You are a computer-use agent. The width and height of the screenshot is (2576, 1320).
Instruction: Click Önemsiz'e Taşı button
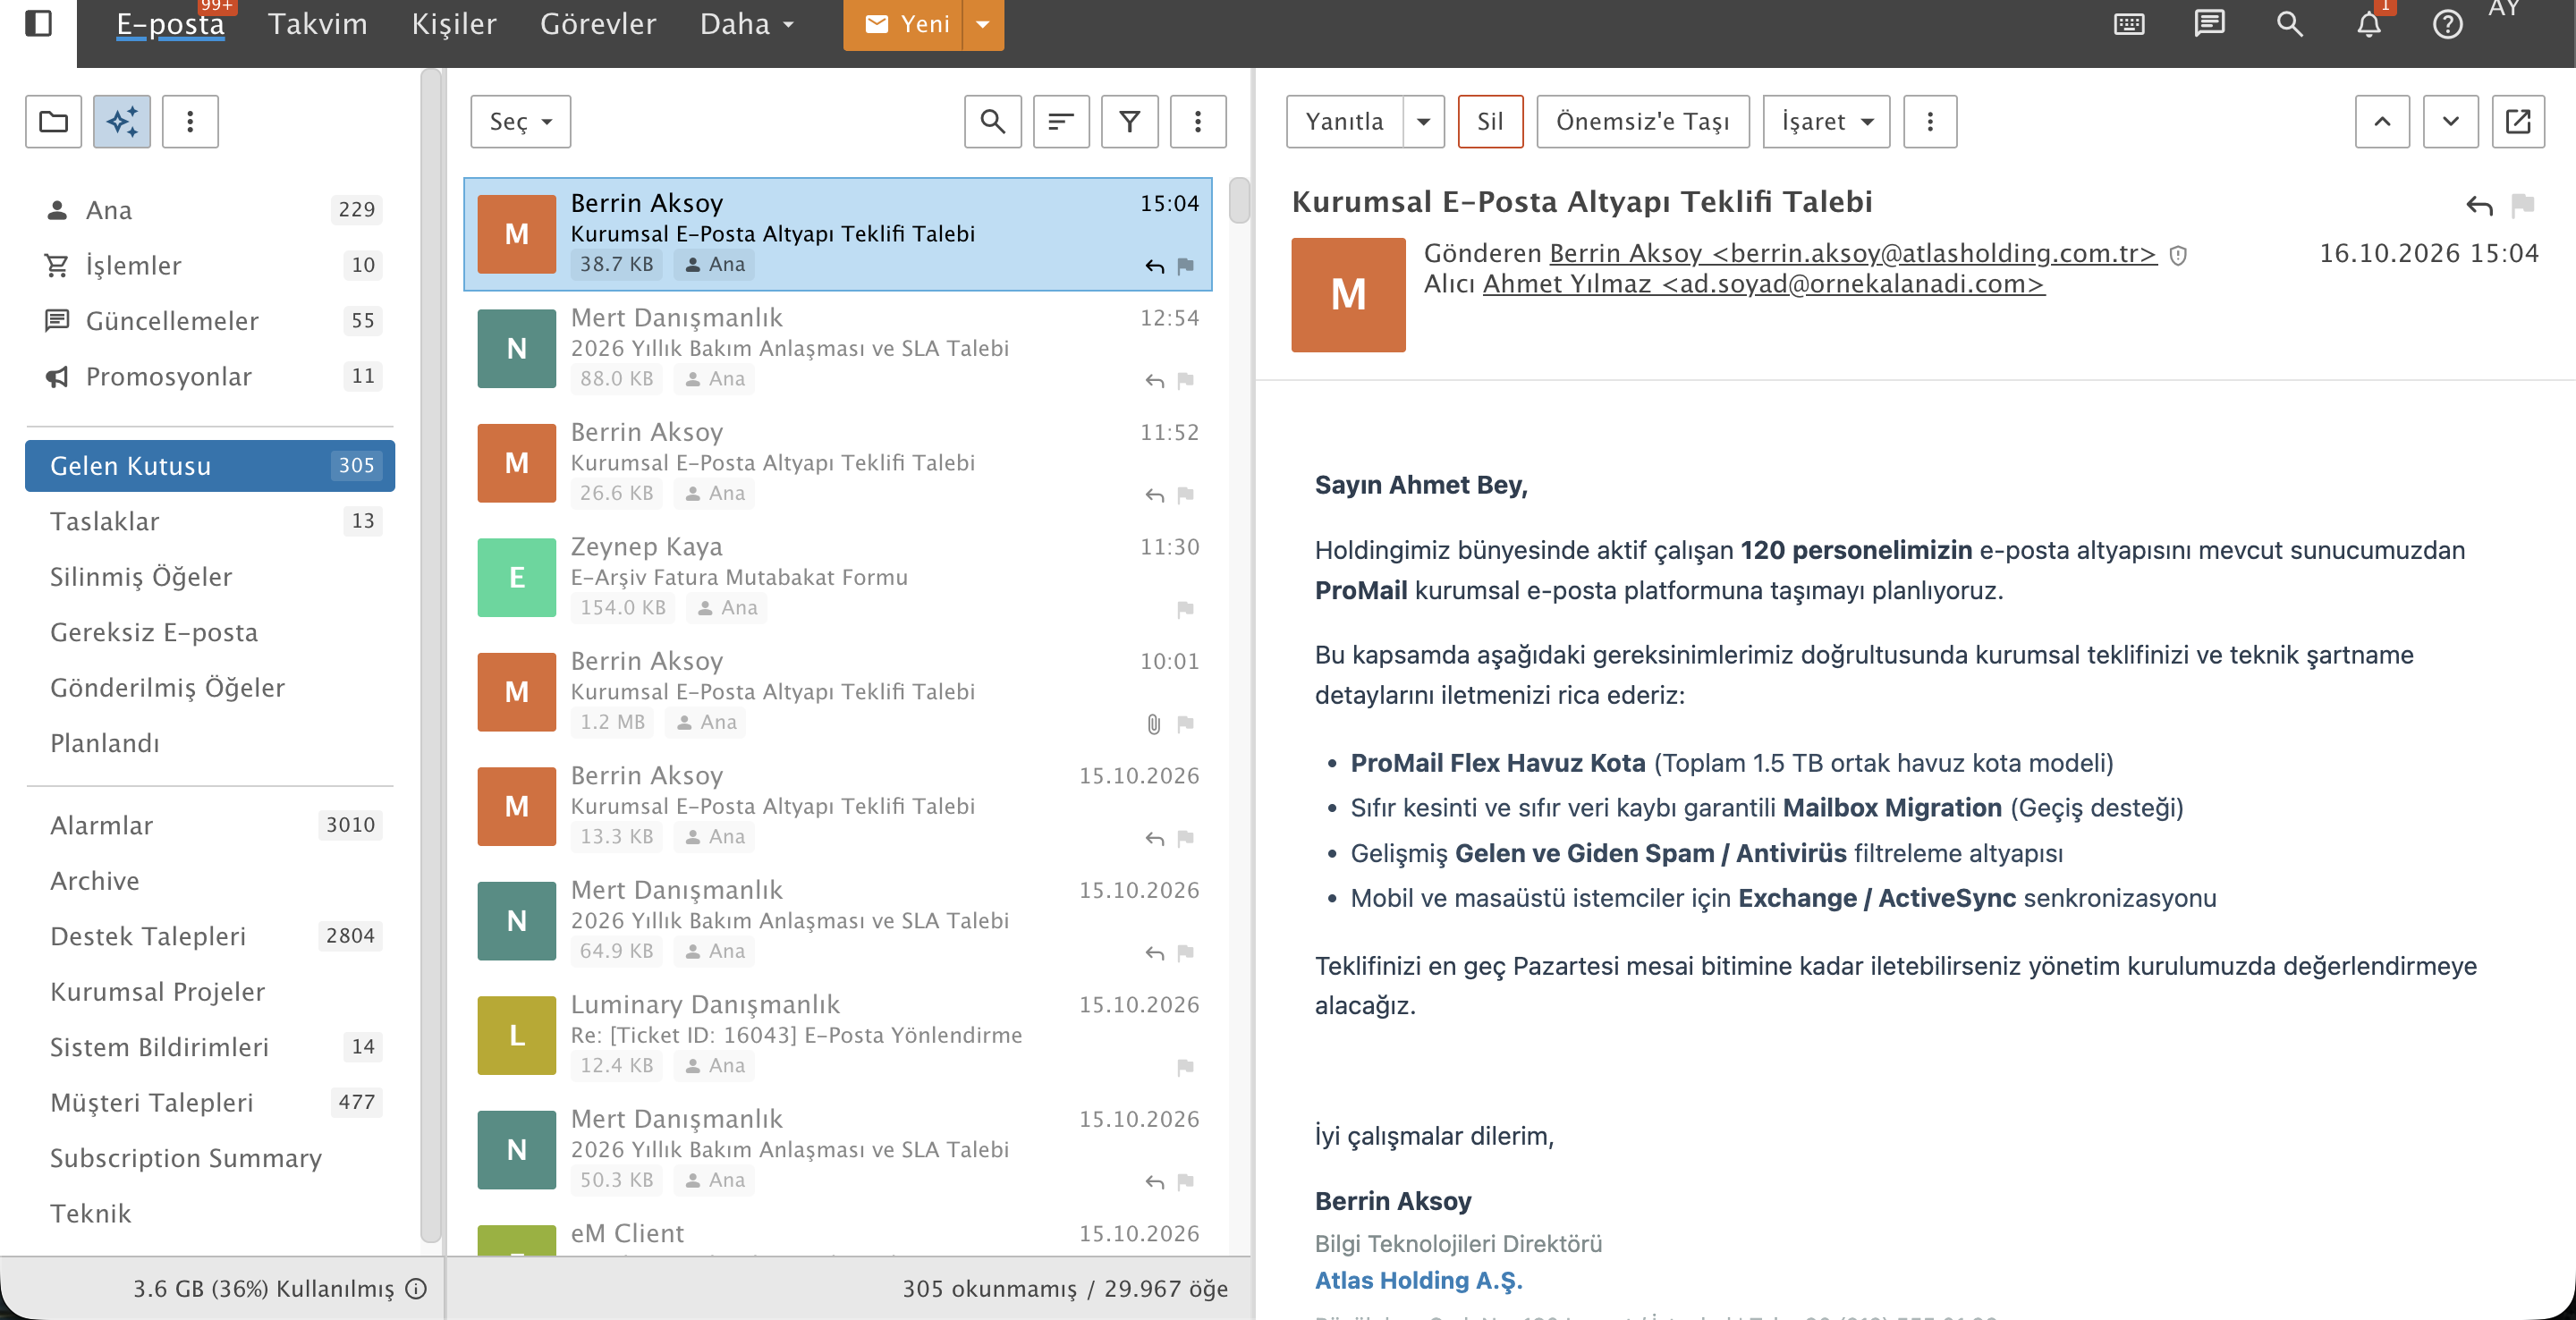point(1643,122)
